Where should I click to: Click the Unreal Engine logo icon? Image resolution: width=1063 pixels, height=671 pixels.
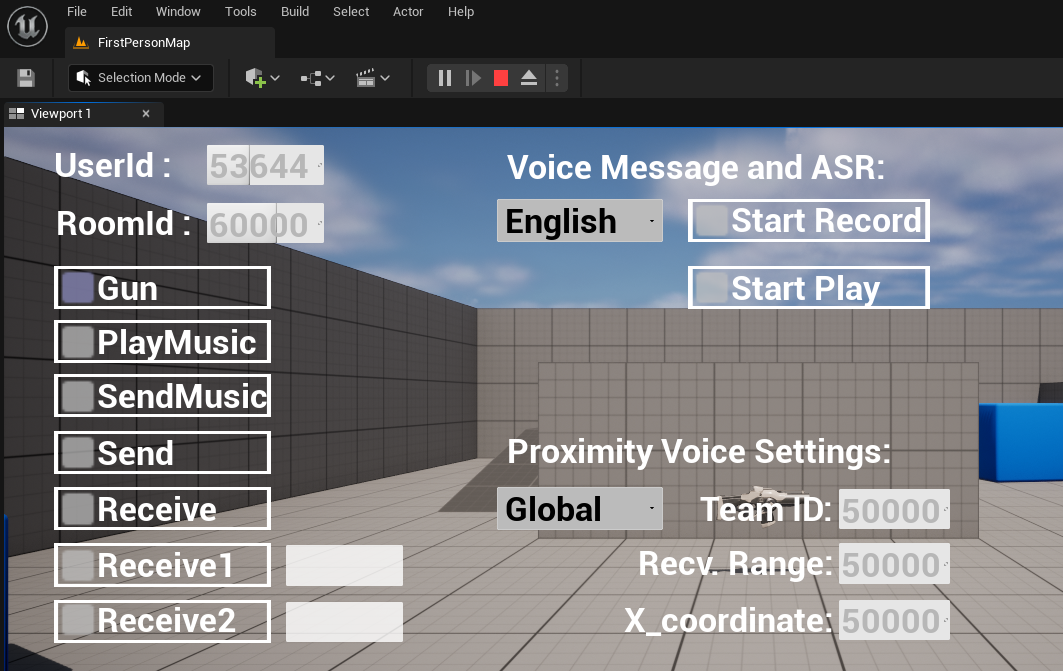28,25
